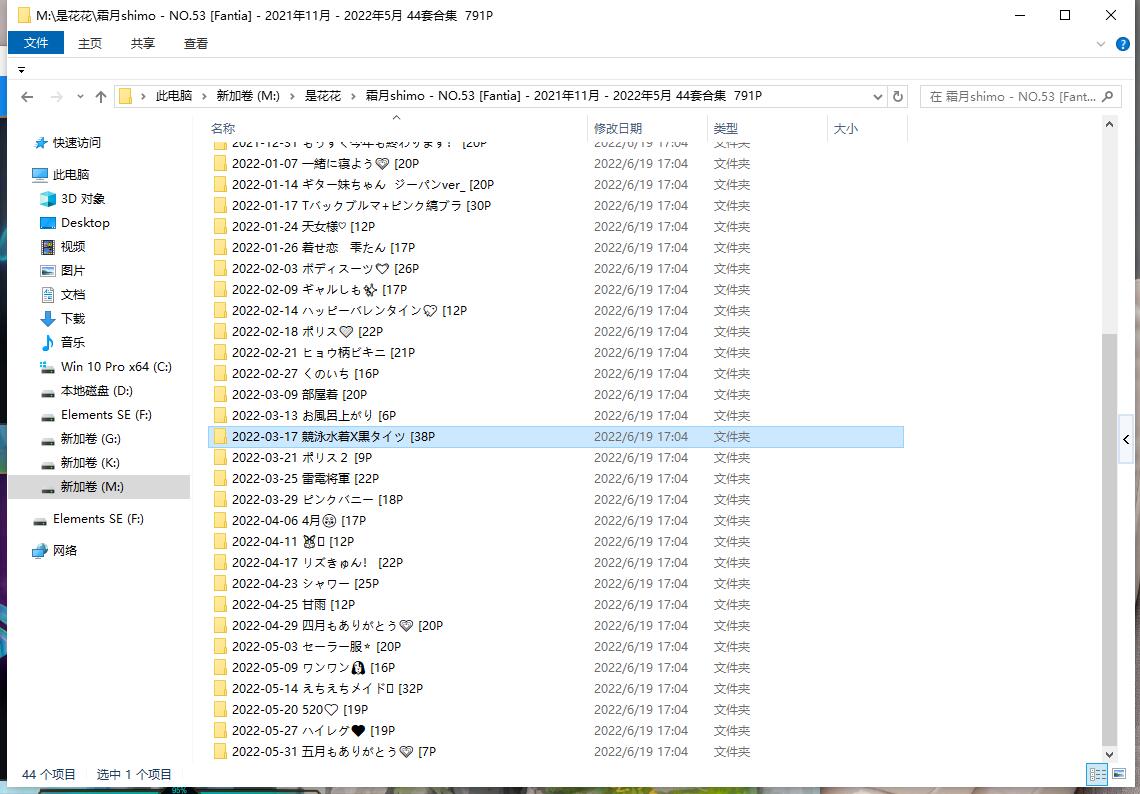Click the vertical scrollbar in file list
This screenshot has height=794, width=1140.
pos(1110,540)
